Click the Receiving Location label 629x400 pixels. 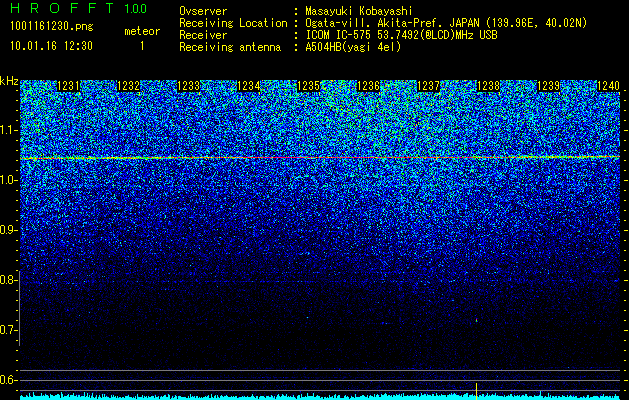coord(233,23)
